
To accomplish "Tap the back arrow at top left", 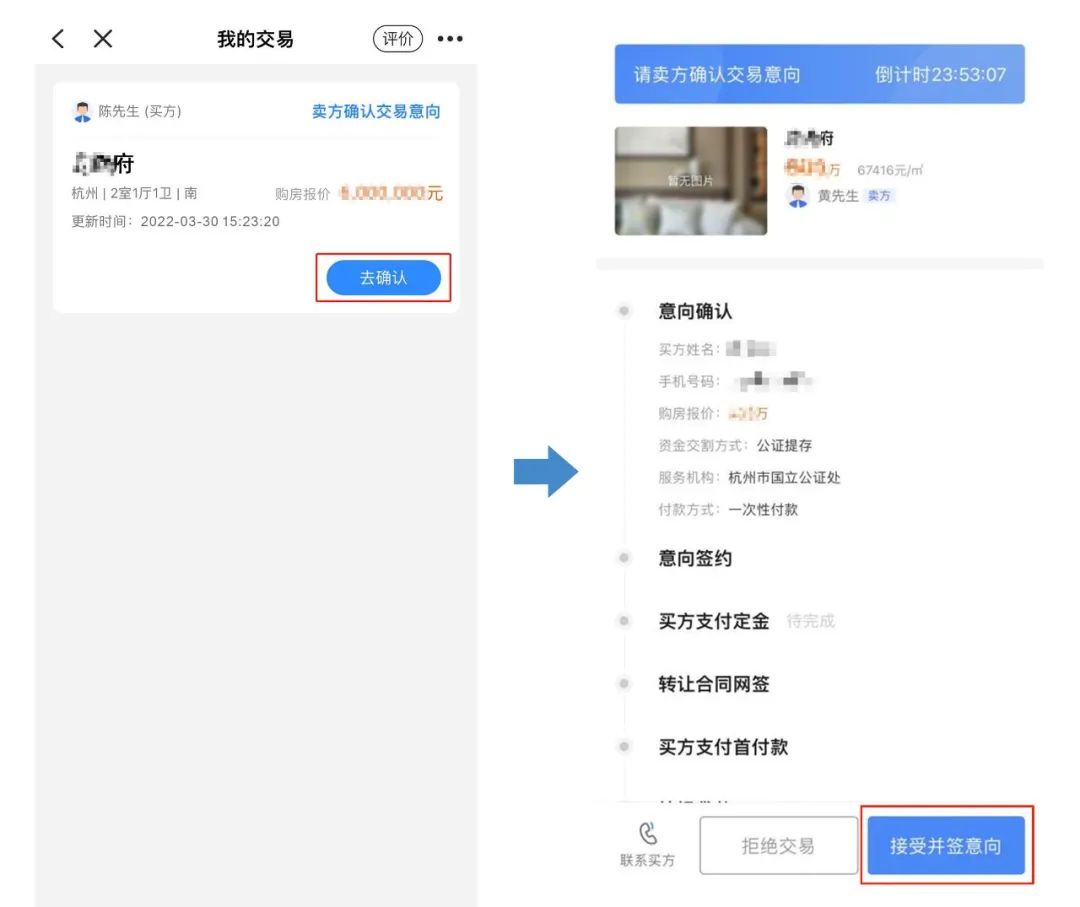I will pyautogui.click(x=57, y=38).
